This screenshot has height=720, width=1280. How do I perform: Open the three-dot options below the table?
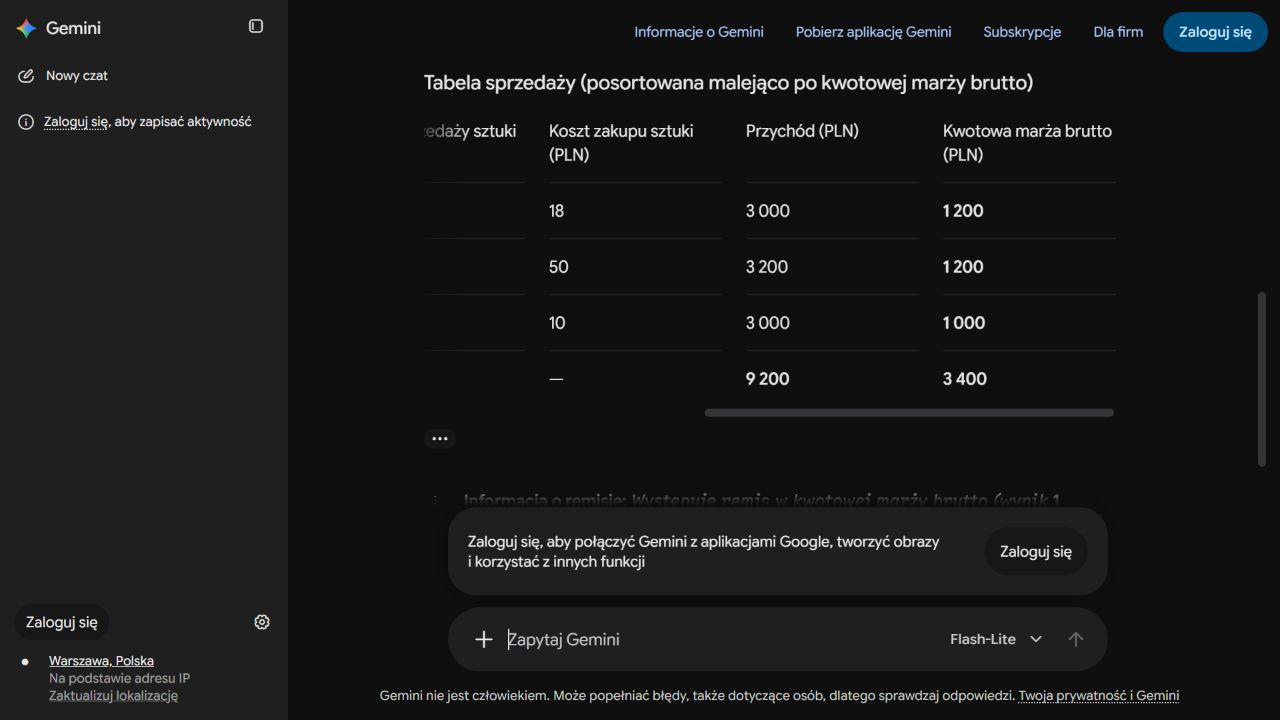point(440,438)
